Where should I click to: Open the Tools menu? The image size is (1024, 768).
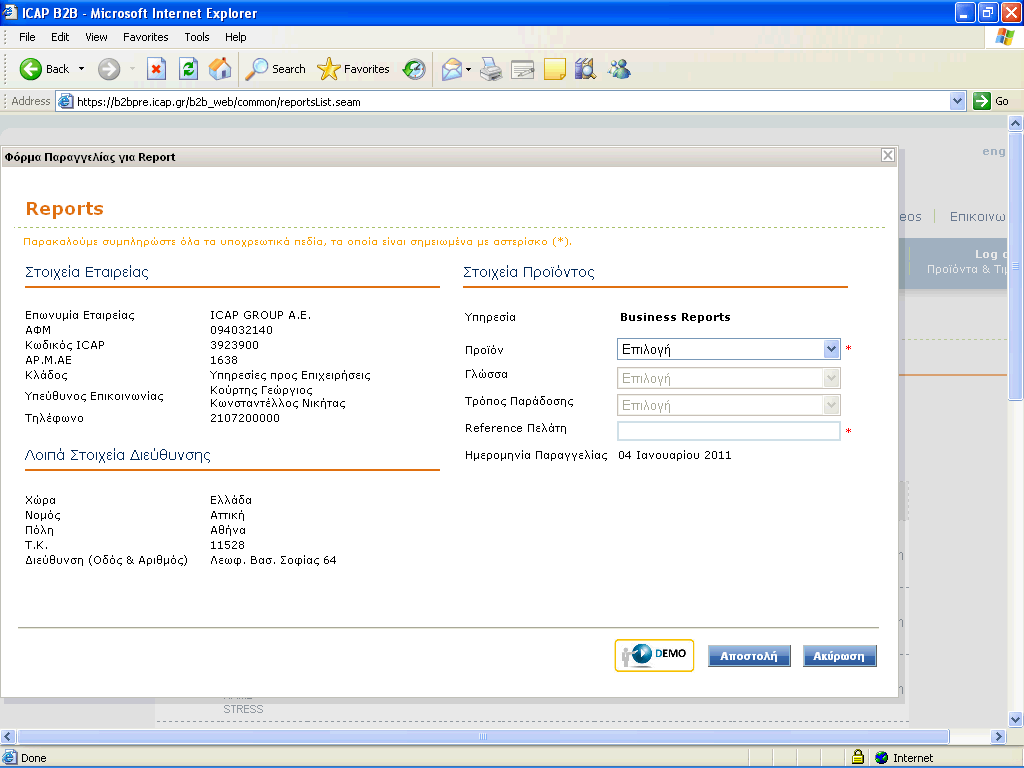(197, 37)
